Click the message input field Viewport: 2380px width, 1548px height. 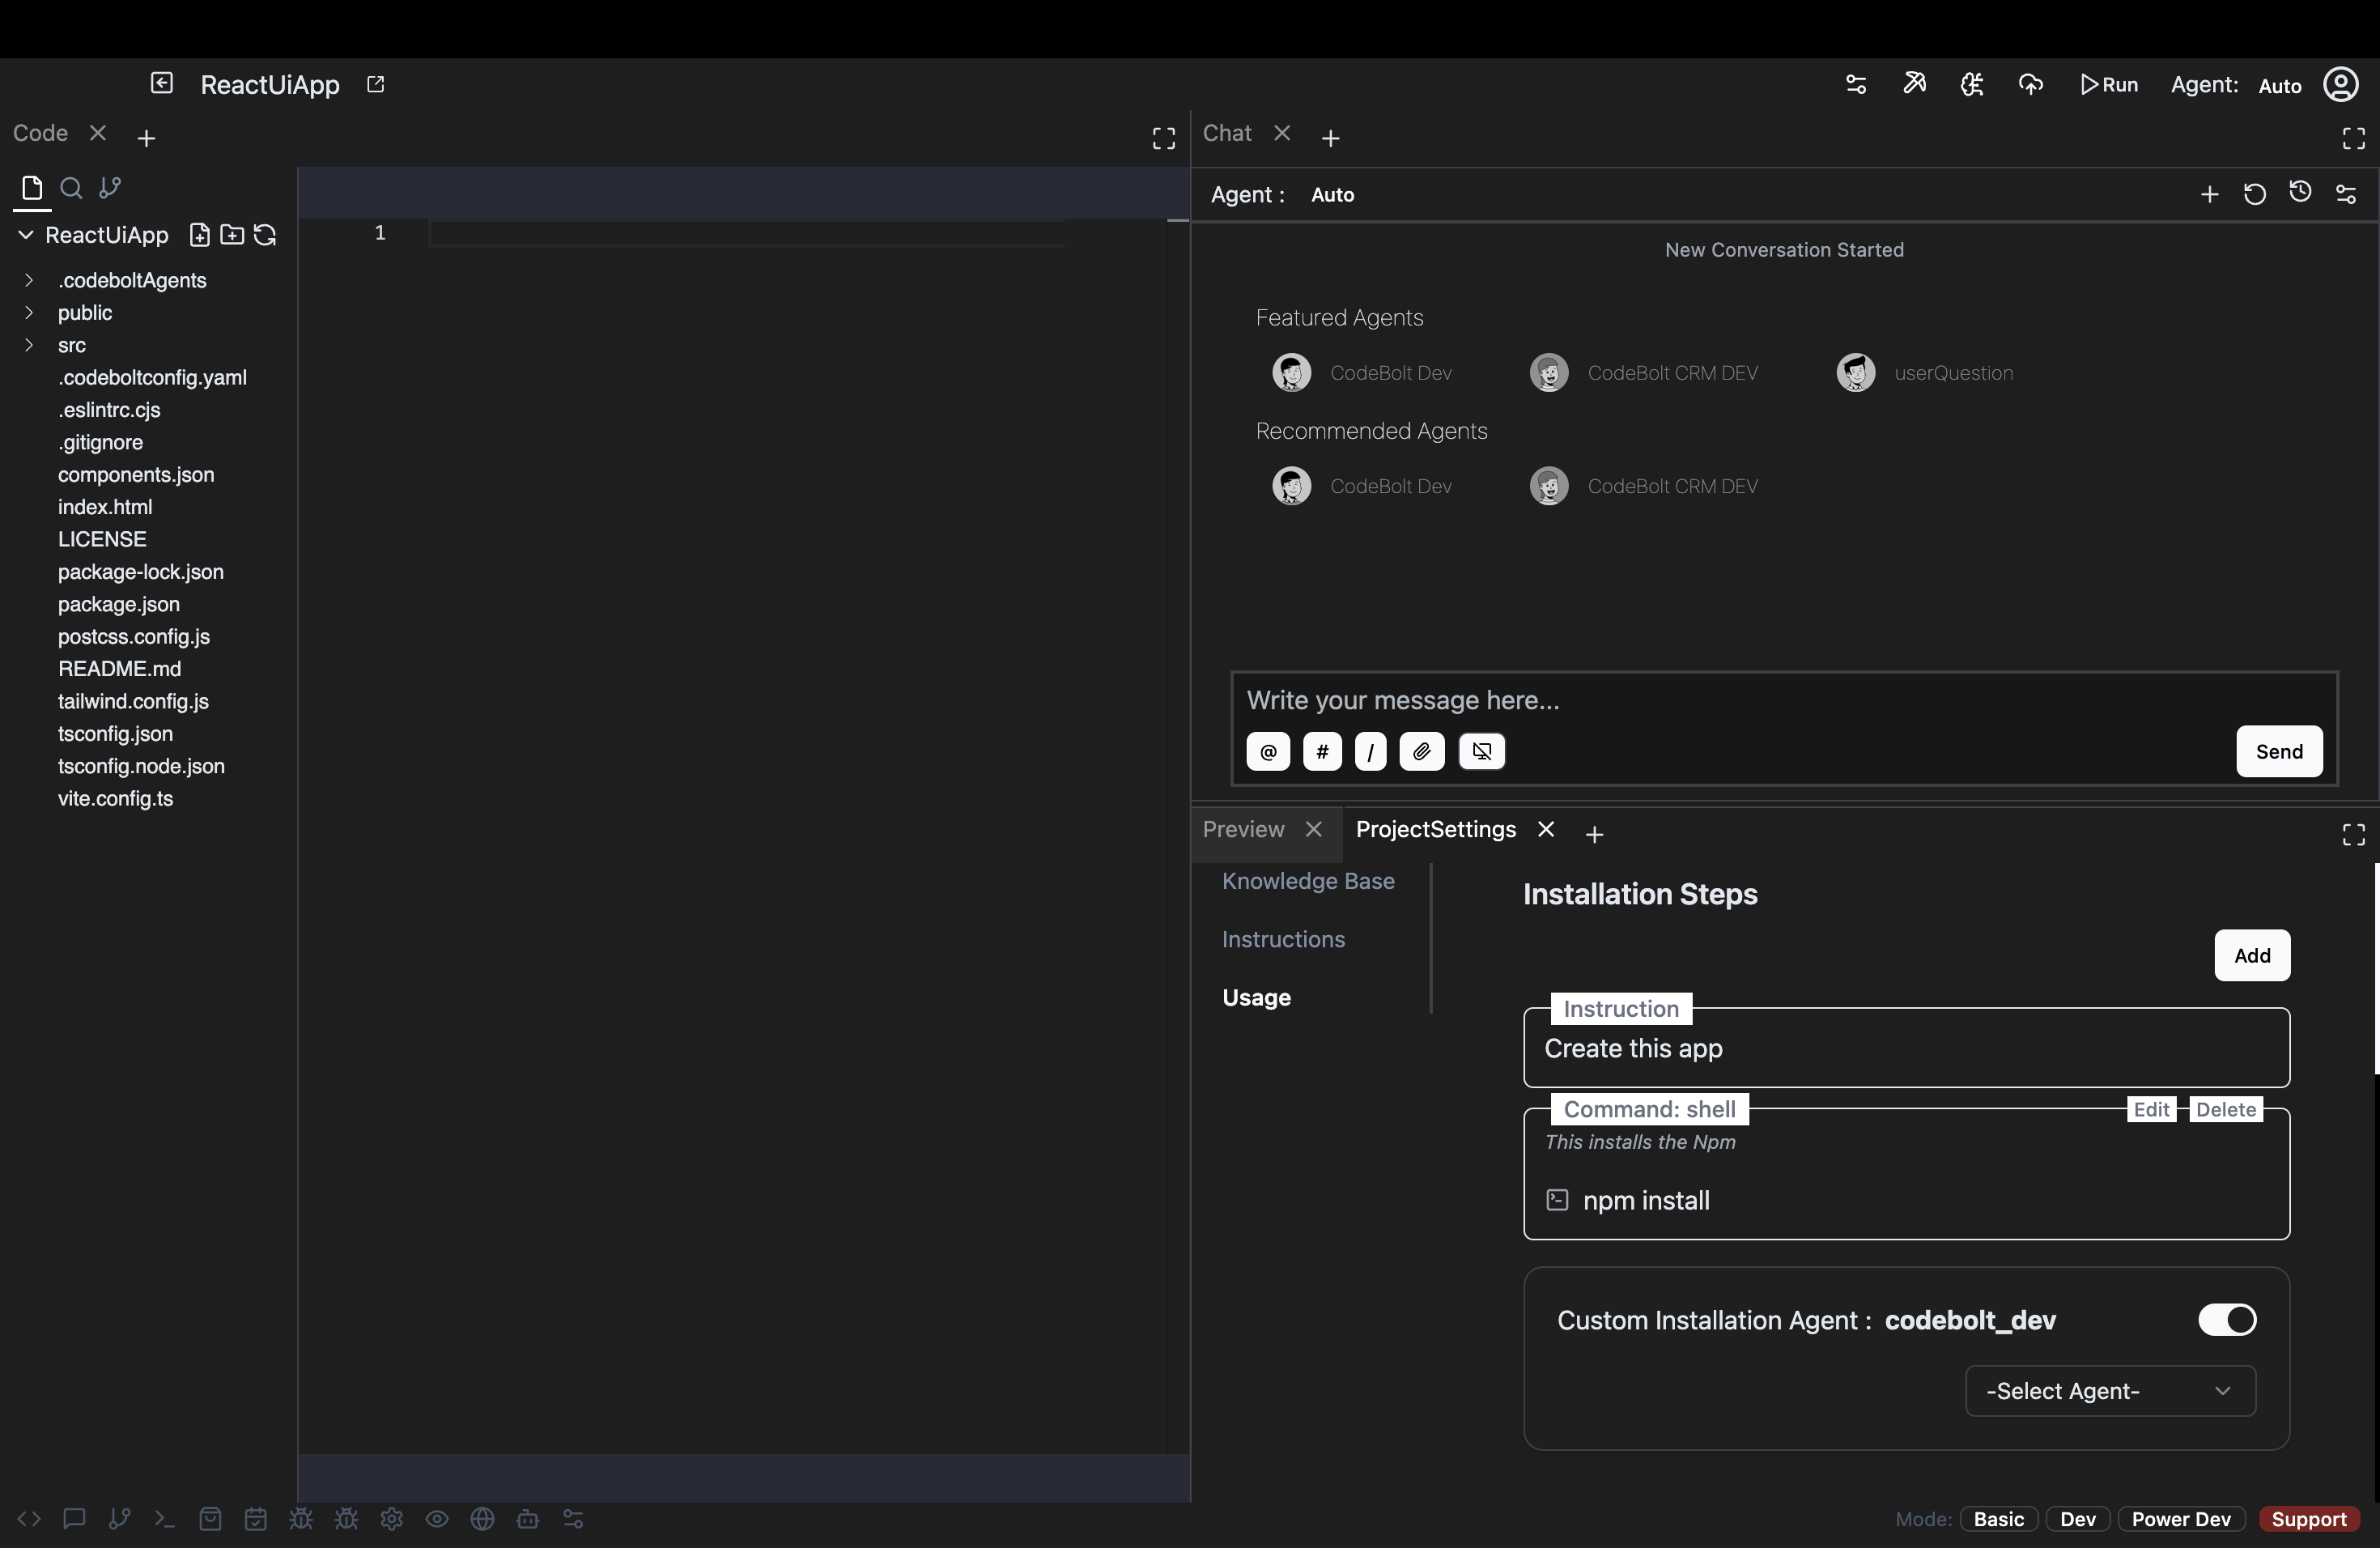coord(1784,700)
